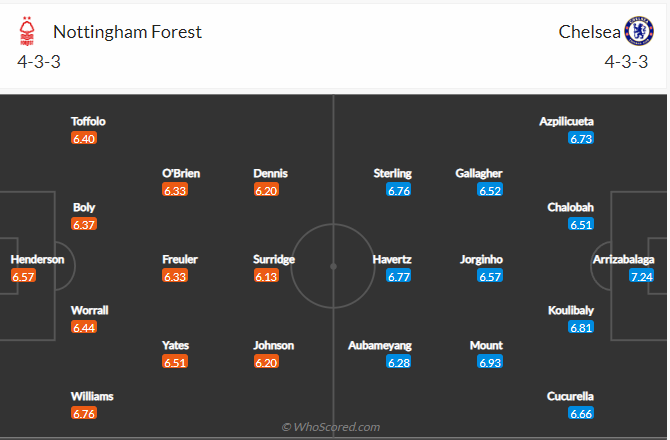Viewport: 670px width, 440px height.
Task: Select player Boly on the pitch
Action: [x=85, y=208]
